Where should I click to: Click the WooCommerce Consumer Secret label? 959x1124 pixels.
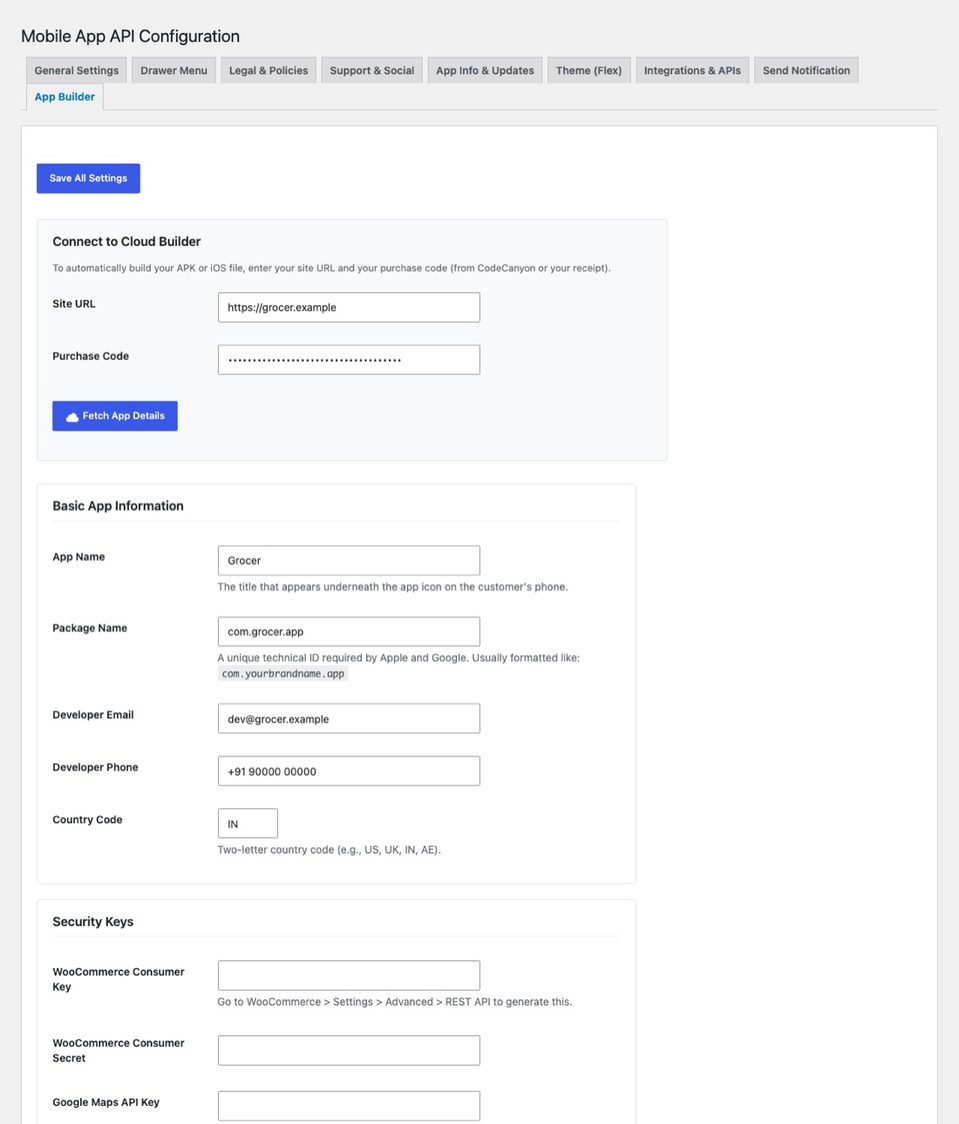click(118, 1050)
